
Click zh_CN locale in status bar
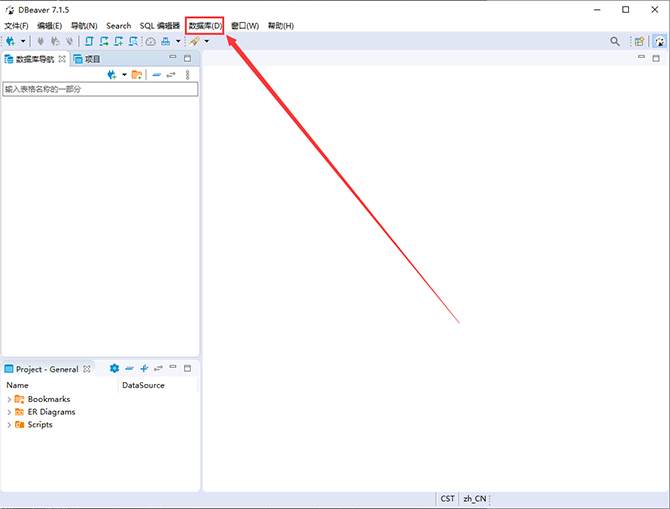[475, 499]
